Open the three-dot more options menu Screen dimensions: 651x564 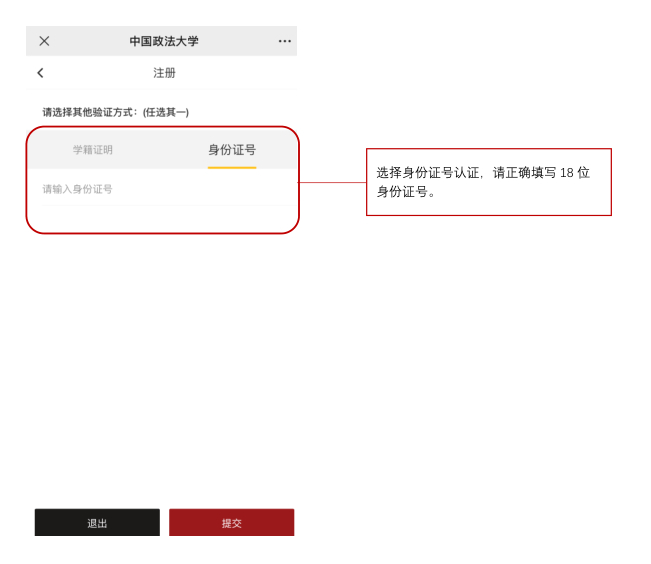pos(285,41)
